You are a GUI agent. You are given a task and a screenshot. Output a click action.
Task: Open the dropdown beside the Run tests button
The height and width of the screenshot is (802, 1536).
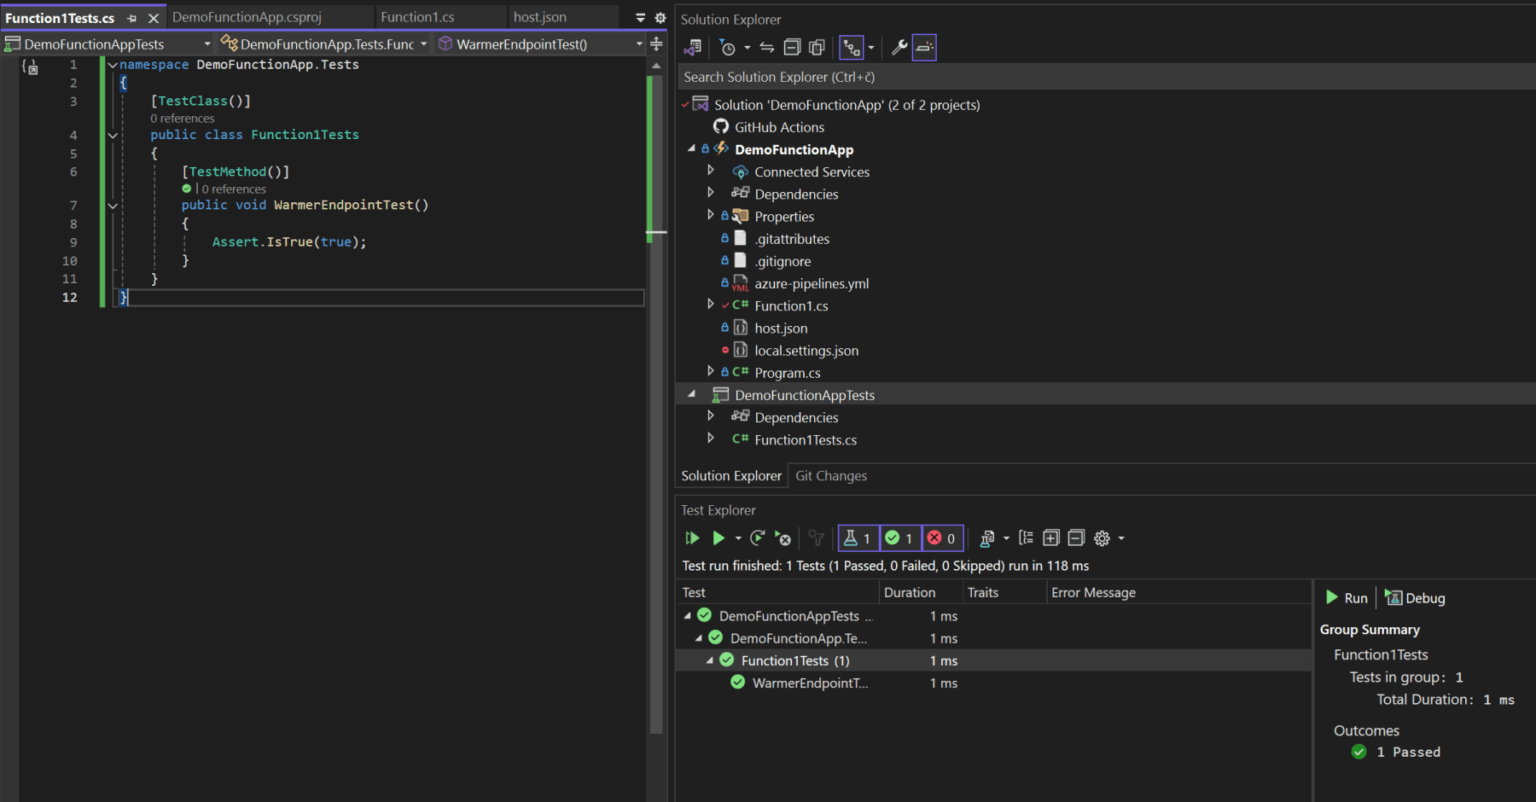pos(738,538)
